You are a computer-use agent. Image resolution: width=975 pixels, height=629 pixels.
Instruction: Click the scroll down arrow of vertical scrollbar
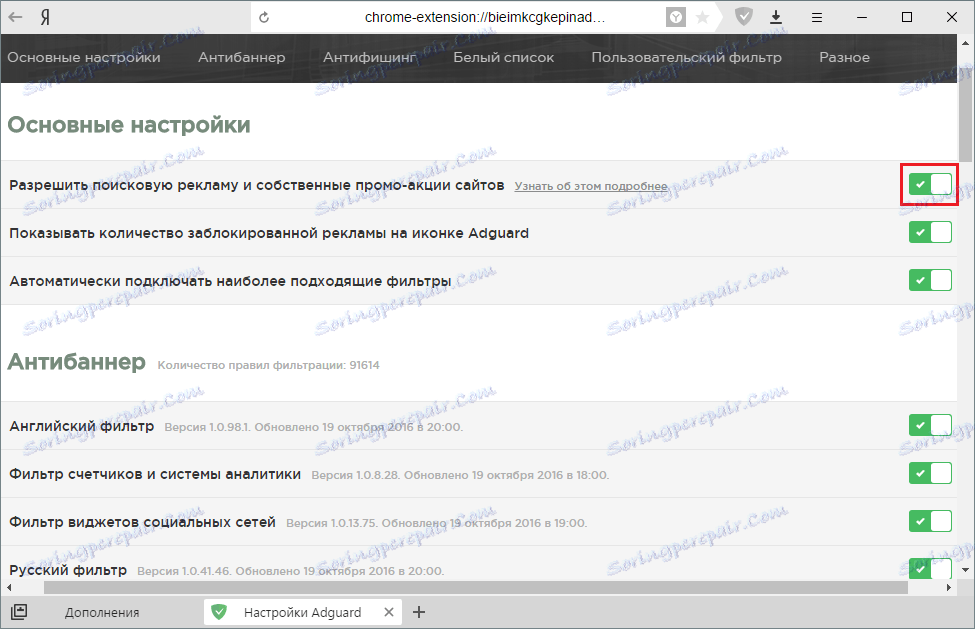(965, 569)
